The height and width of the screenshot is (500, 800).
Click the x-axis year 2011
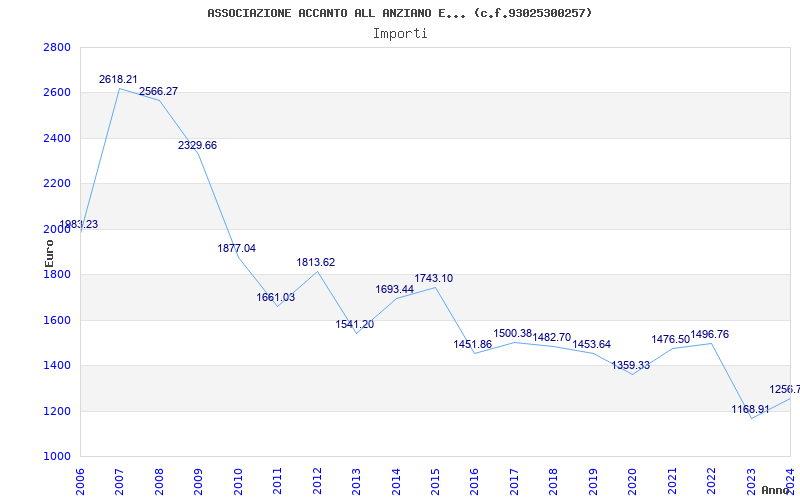point(278,482)
